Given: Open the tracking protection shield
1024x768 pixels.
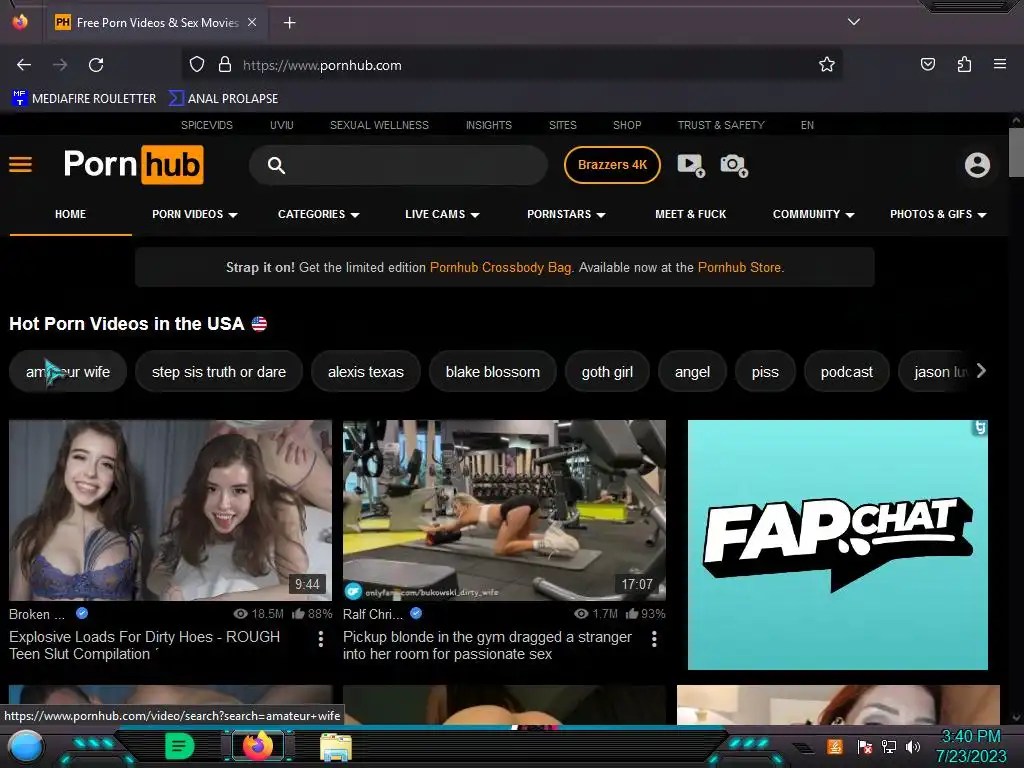Looking at the screenshot, I should (x=197, y=65).
